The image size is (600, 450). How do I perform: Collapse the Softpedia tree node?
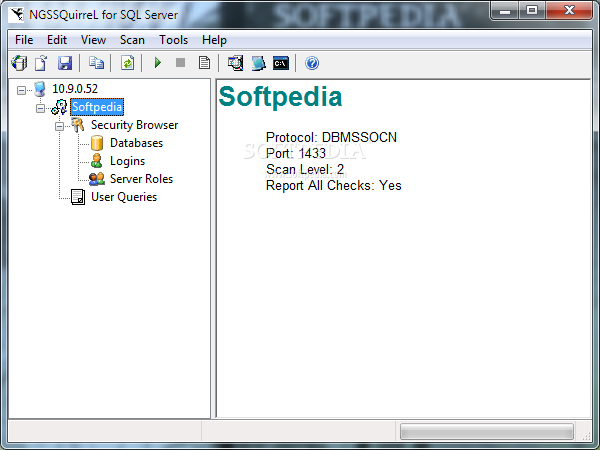pos(40,109)
